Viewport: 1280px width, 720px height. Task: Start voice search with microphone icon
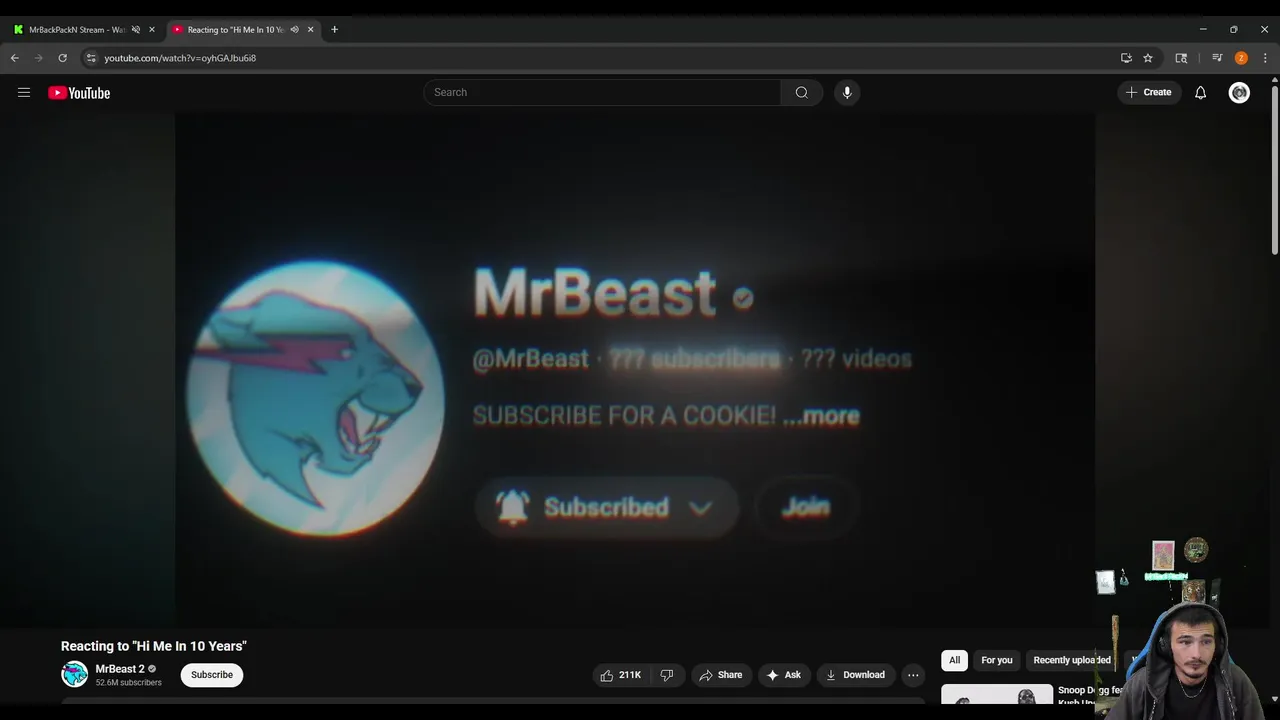(x=847, y=92)
